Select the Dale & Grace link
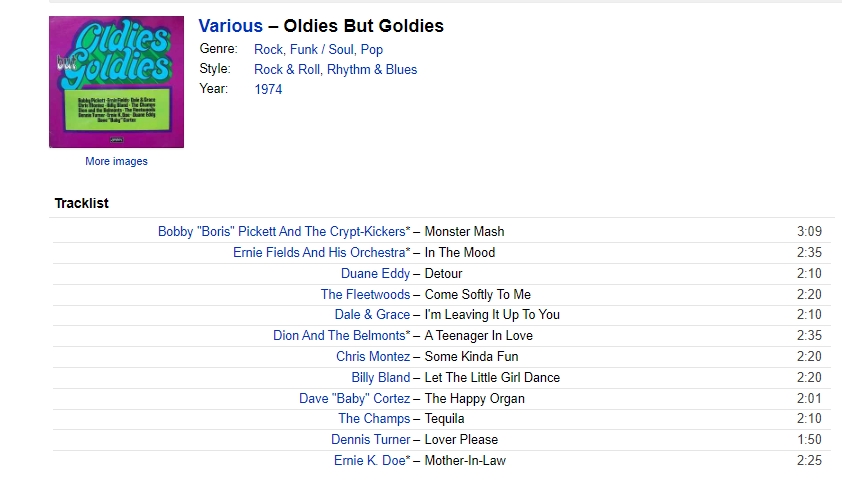 (x=372, y=314)
